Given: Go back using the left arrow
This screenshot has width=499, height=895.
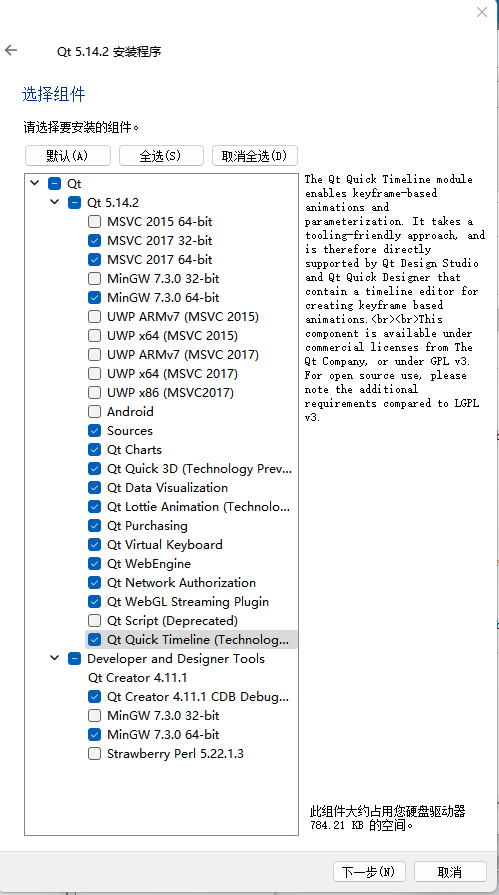Looking at the screenshot, I should tap(11, 50).
